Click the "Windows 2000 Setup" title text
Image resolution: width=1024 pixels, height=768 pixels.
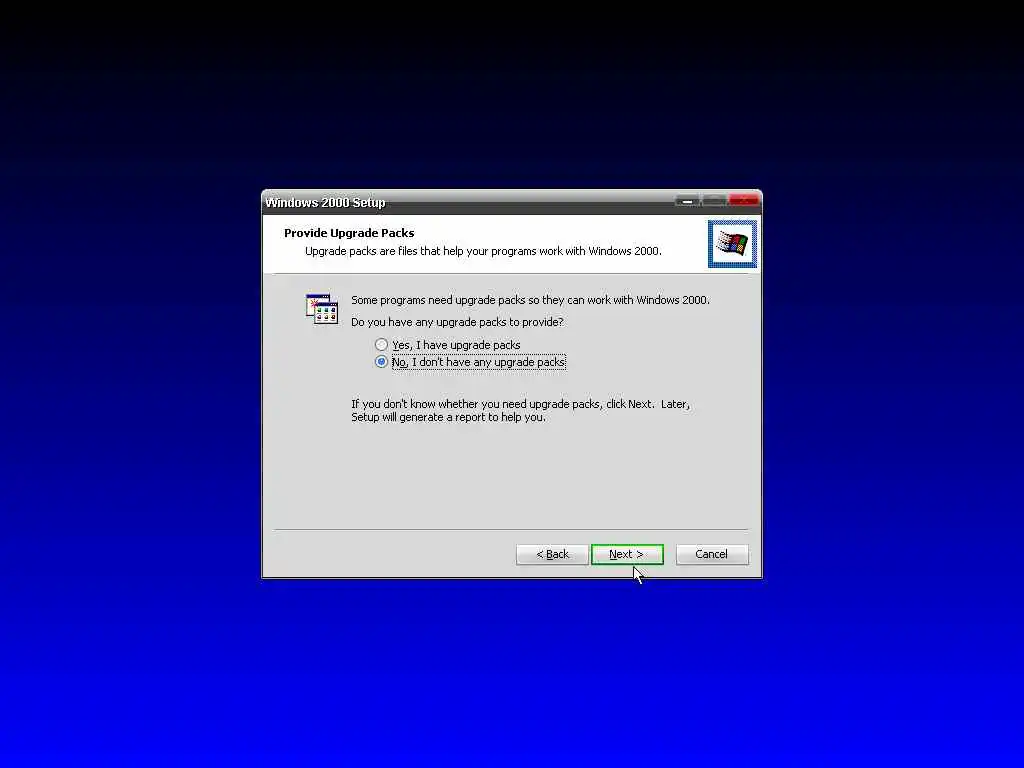pyautogui.click(x=325, y=202)
